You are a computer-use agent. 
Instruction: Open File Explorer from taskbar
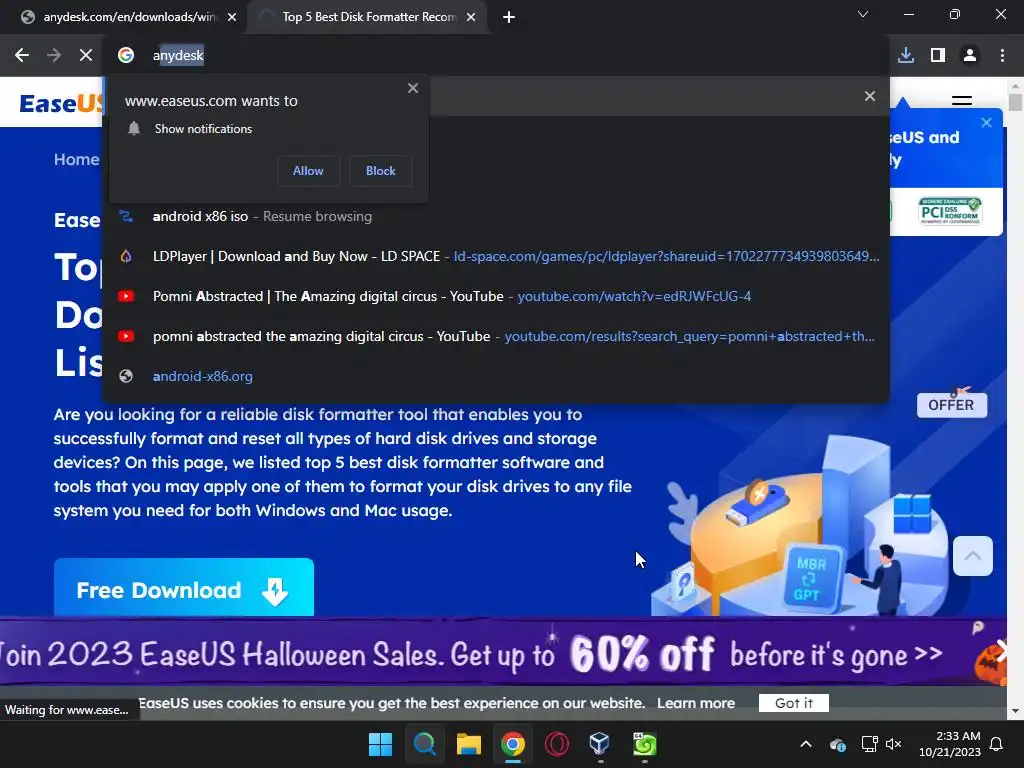[469, 744]
